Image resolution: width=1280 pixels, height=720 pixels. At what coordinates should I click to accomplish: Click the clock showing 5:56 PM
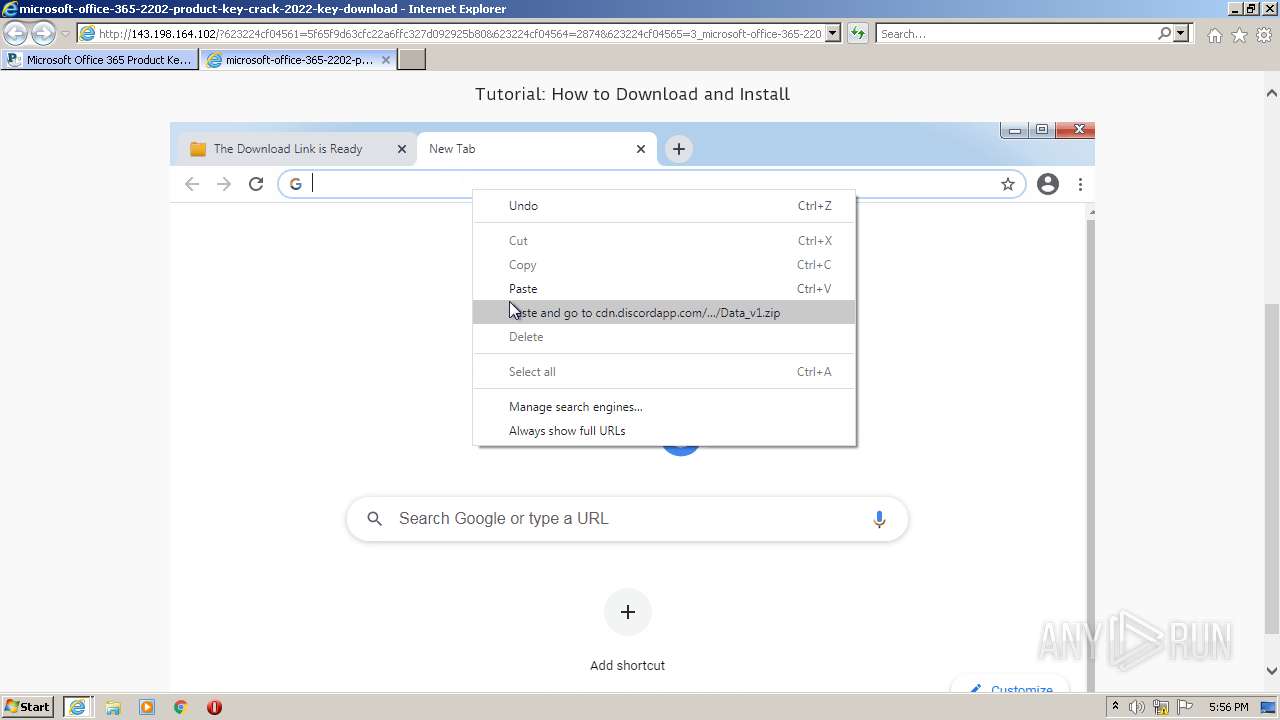tap(1228, 707)
